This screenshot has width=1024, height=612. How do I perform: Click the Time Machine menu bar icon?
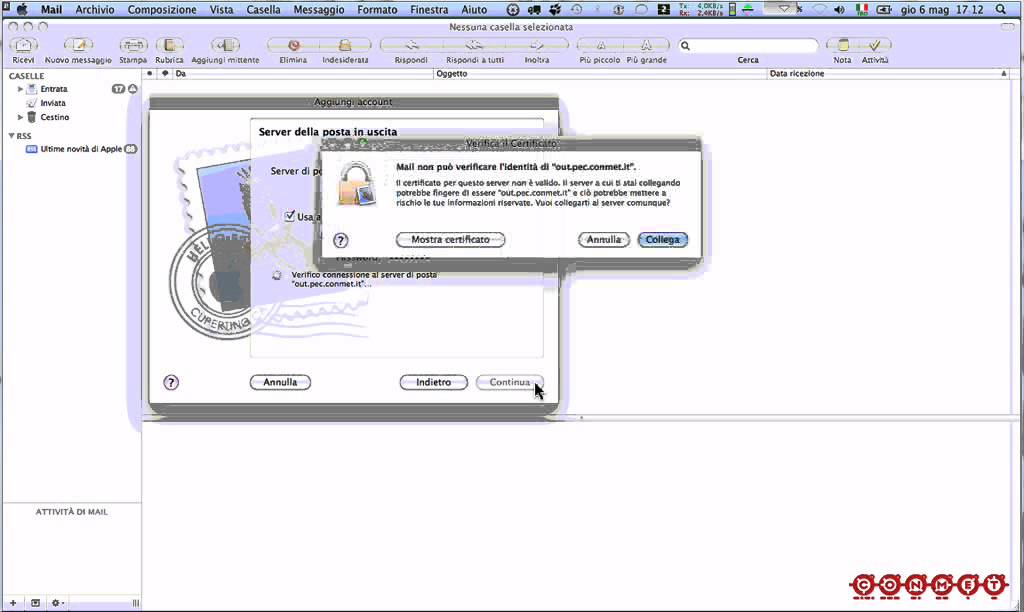point(576,10)
